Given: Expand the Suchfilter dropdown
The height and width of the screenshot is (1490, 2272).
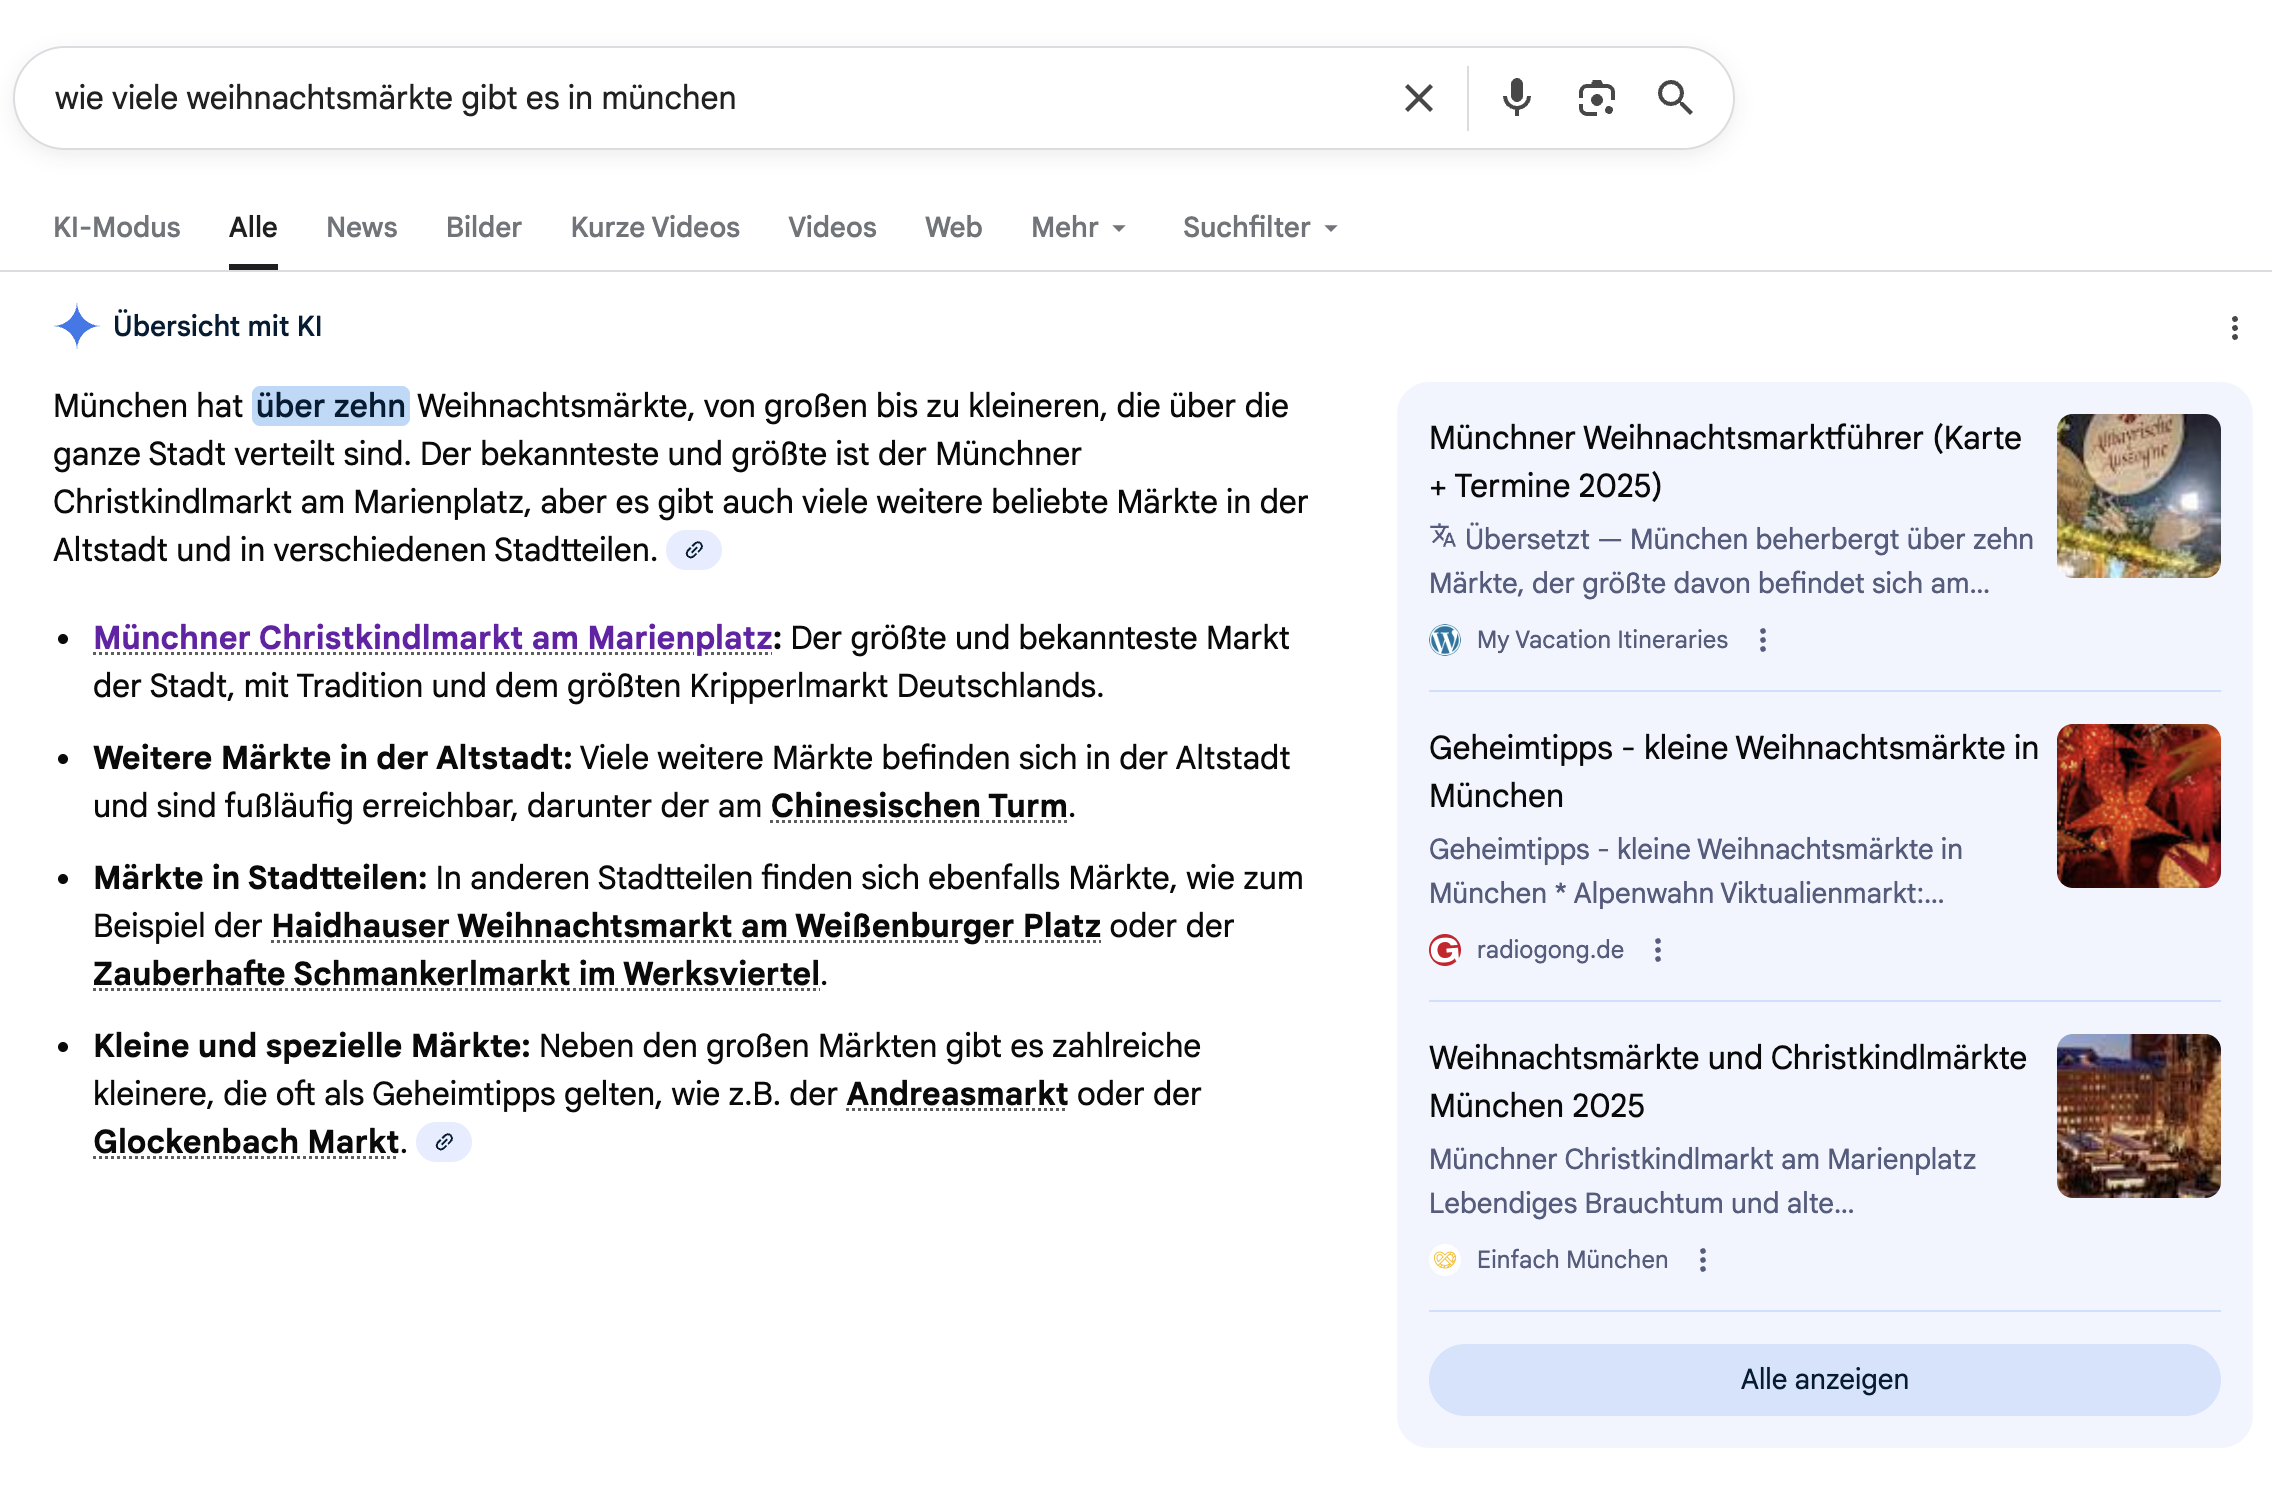Looking at the screenshot, I should point(1260,228).
